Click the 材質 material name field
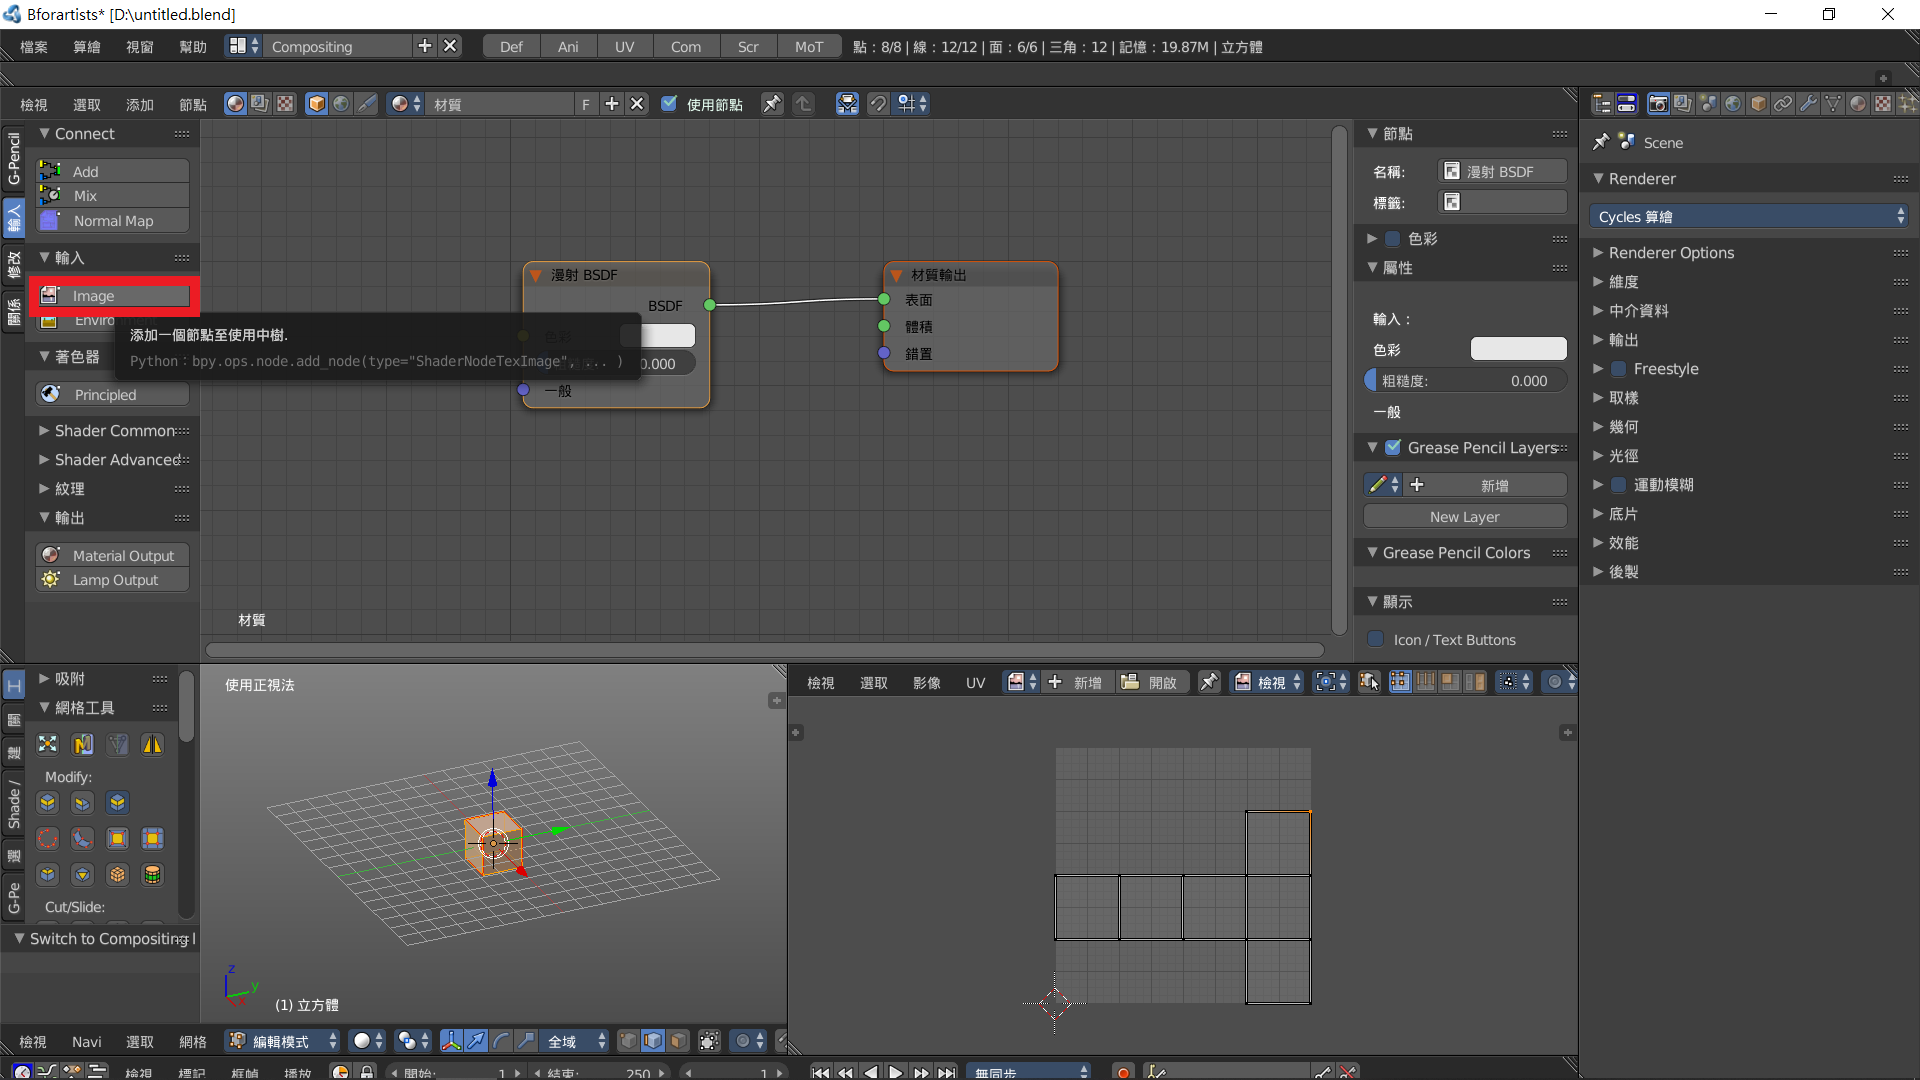Screen dimensions: 1920x1080 pyautogui.click(x=501, y=104)
